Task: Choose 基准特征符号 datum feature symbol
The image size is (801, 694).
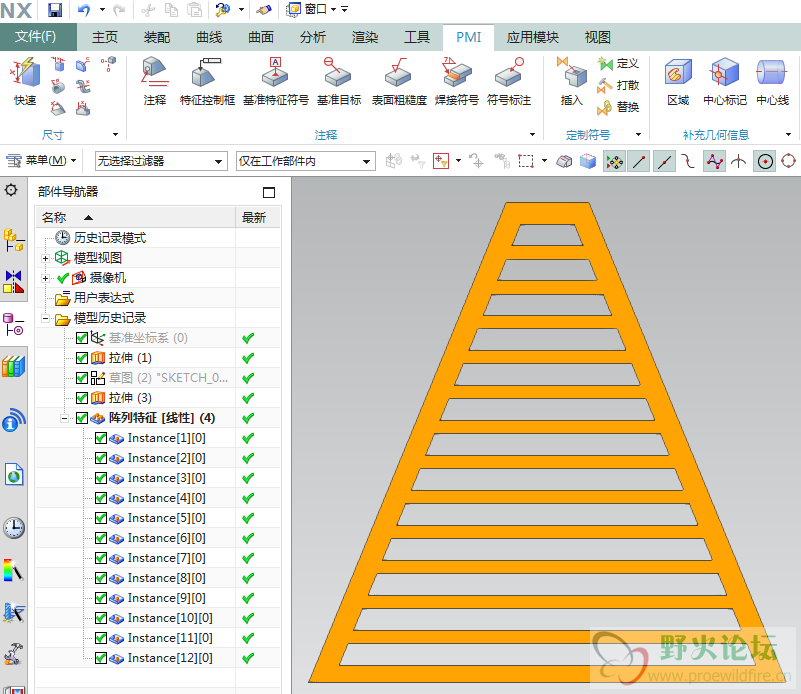Action: pyautogui.click(x=275, y=82)
